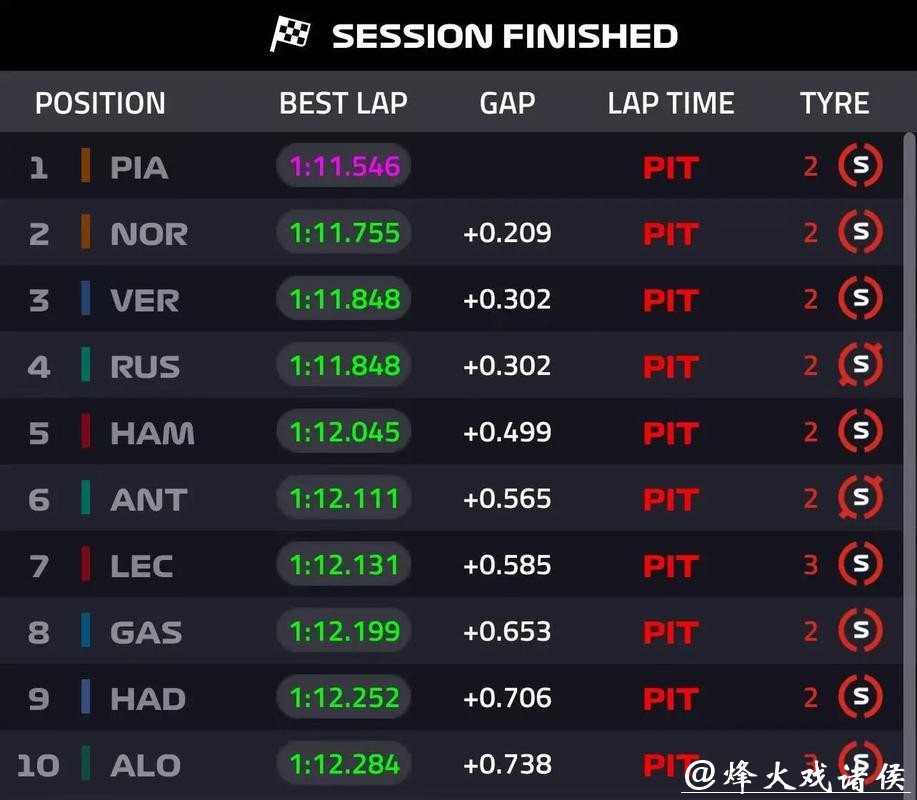Image resolution: width=917 pixels, height=800 pixels.
Task: Expand the GAP column header
Action: pyautogui.click(x=507, y=102)
